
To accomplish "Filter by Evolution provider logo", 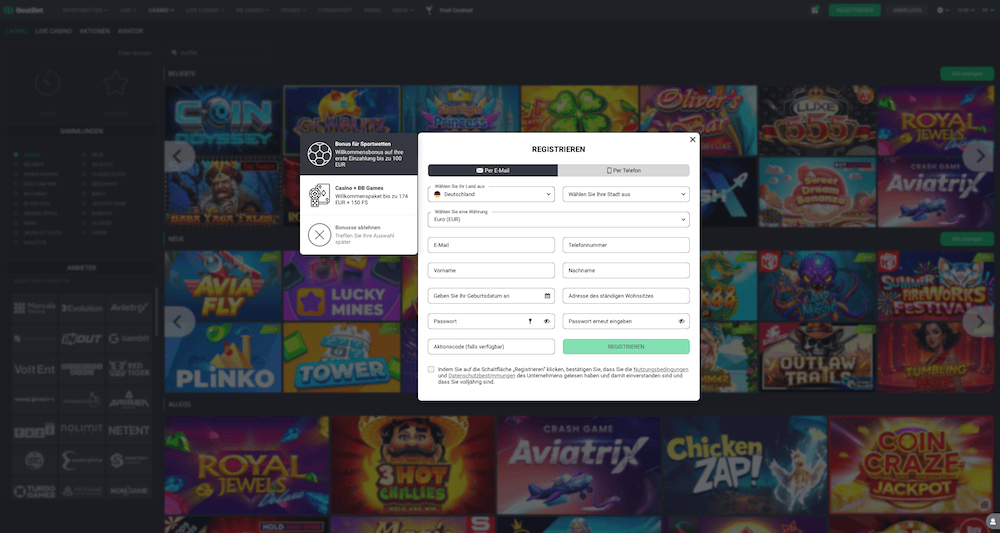I will point(82,308).
